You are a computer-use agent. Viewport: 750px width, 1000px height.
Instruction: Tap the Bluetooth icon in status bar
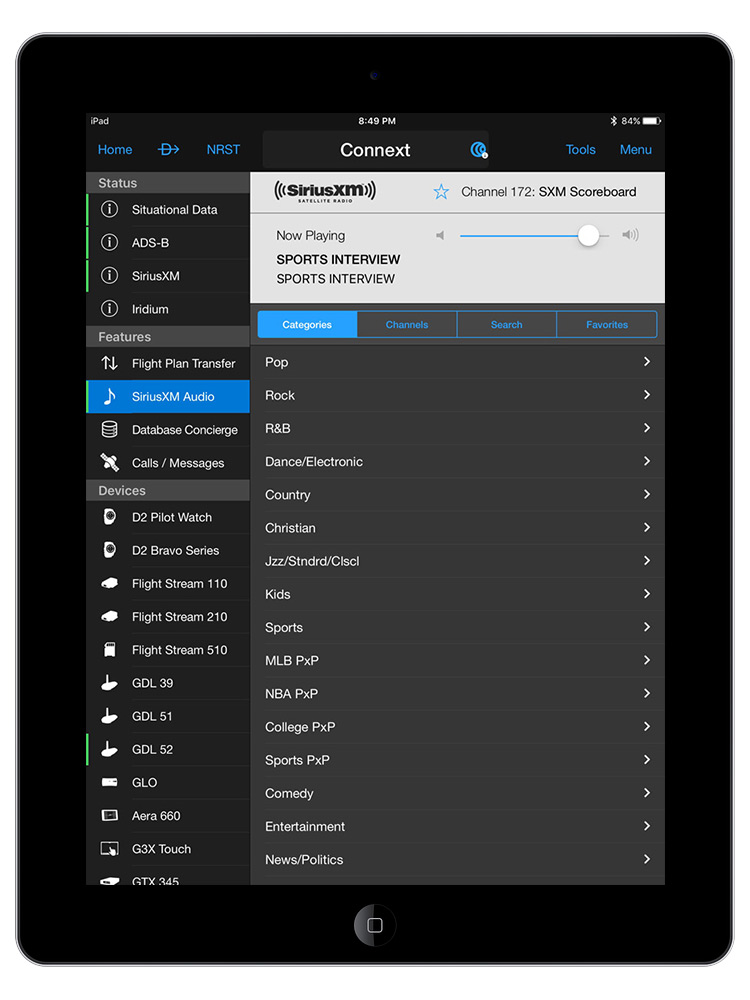pyautogui.click(x=614, y=121)
